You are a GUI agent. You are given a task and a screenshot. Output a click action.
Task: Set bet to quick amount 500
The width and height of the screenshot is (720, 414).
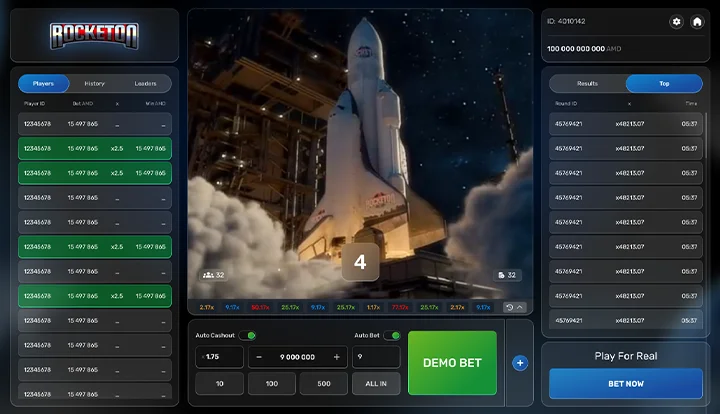pyautogui.click(x=324, y=384)
